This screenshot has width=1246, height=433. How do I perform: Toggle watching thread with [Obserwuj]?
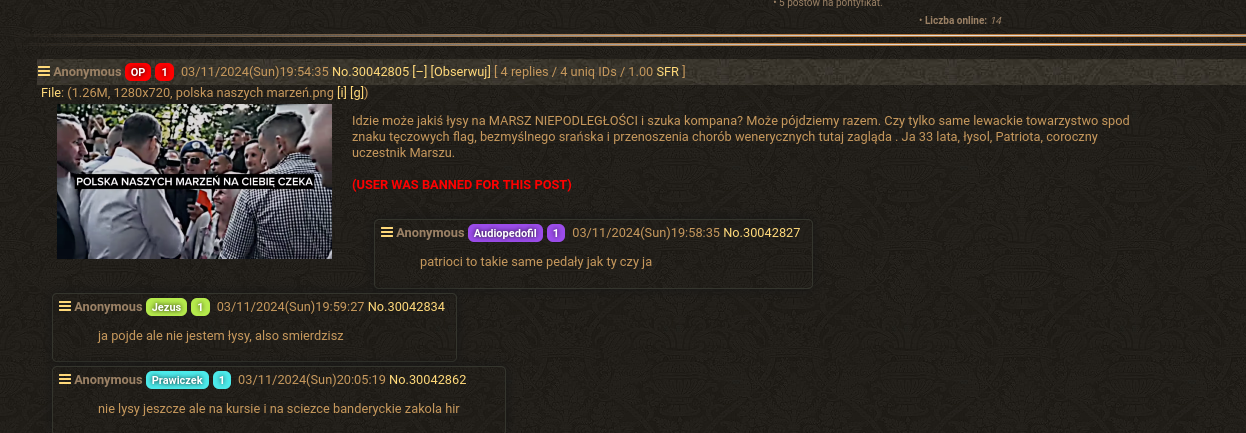click(461, 72)
